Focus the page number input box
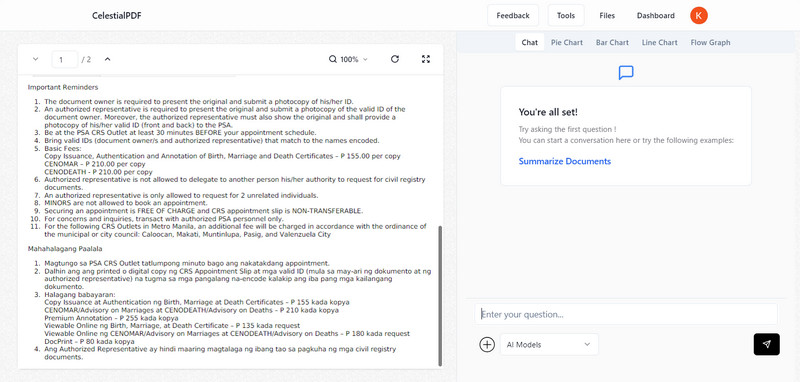 (64, 59)
